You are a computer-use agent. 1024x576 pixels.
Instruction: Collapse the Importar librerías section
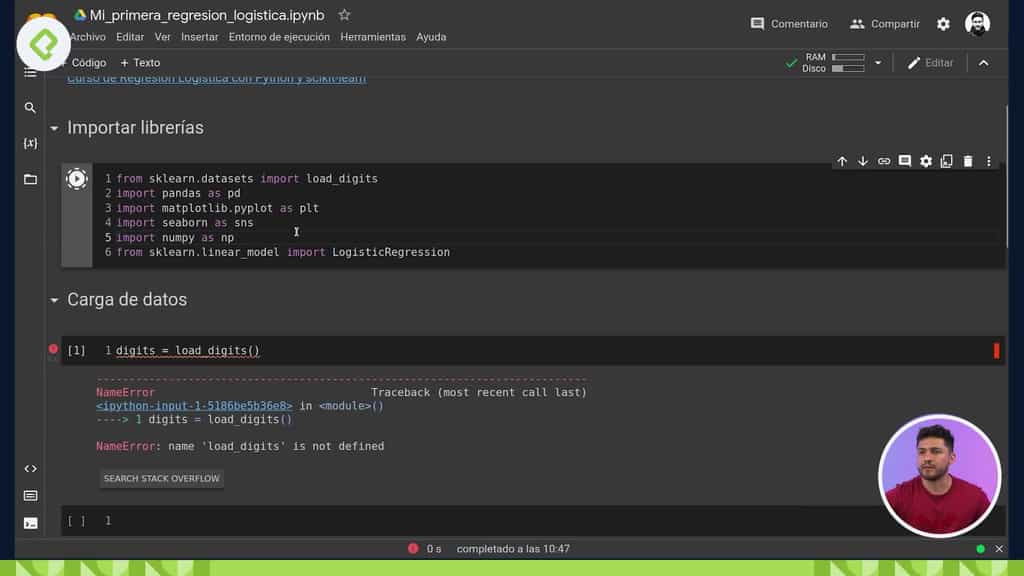coord(53,128)
